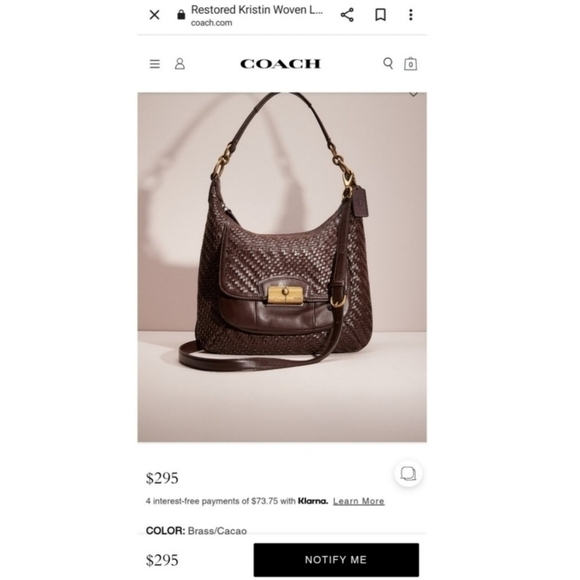Tap the coach.com address text
This screenshot has height=580, width=580.
[212, 23]
